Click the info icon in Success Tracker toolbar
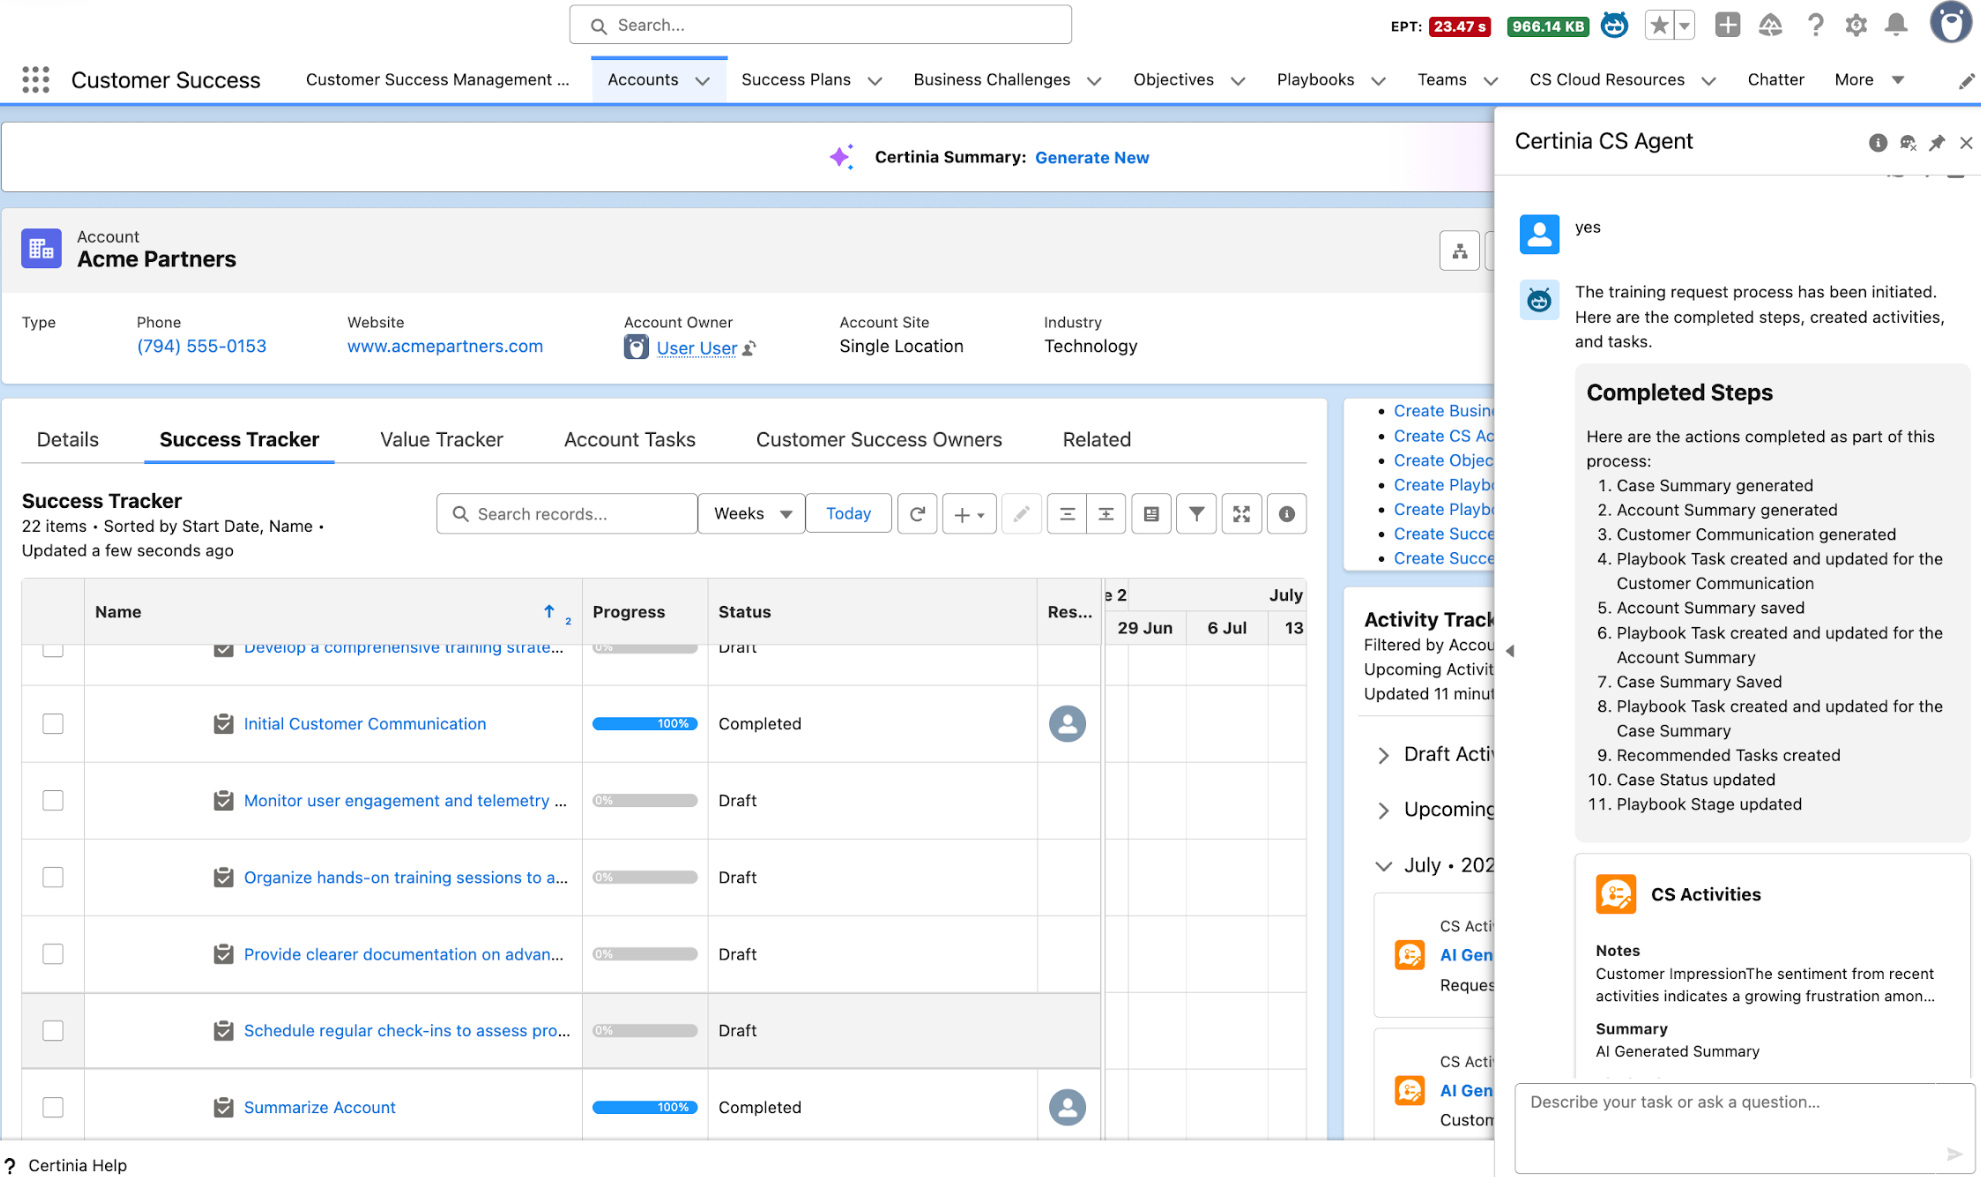Image resolution: width=1981 pixels, height=1177 pixels. pos(1286,514)
